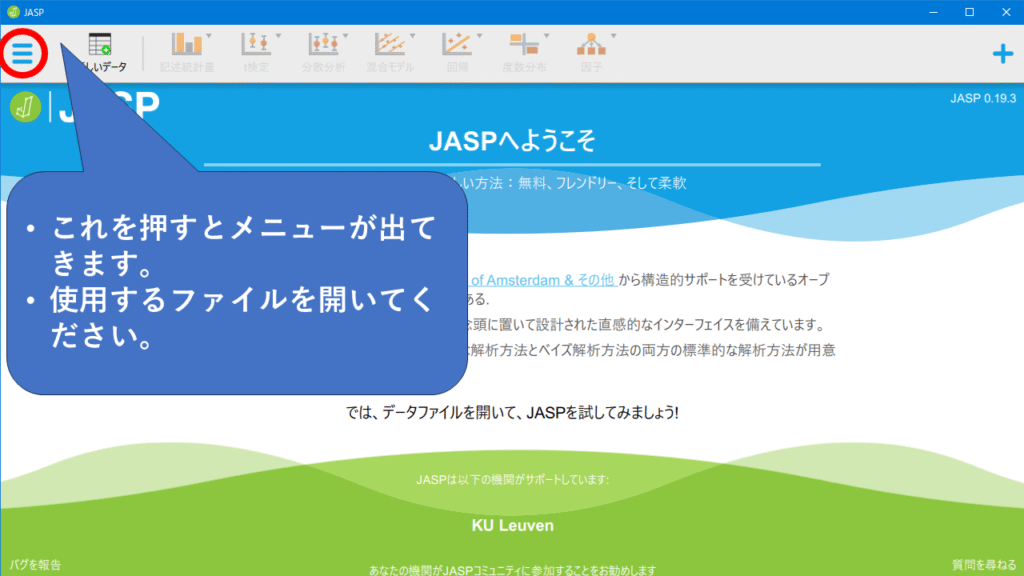Open the Descriptives (記述統計量) module

coord(187,52)
